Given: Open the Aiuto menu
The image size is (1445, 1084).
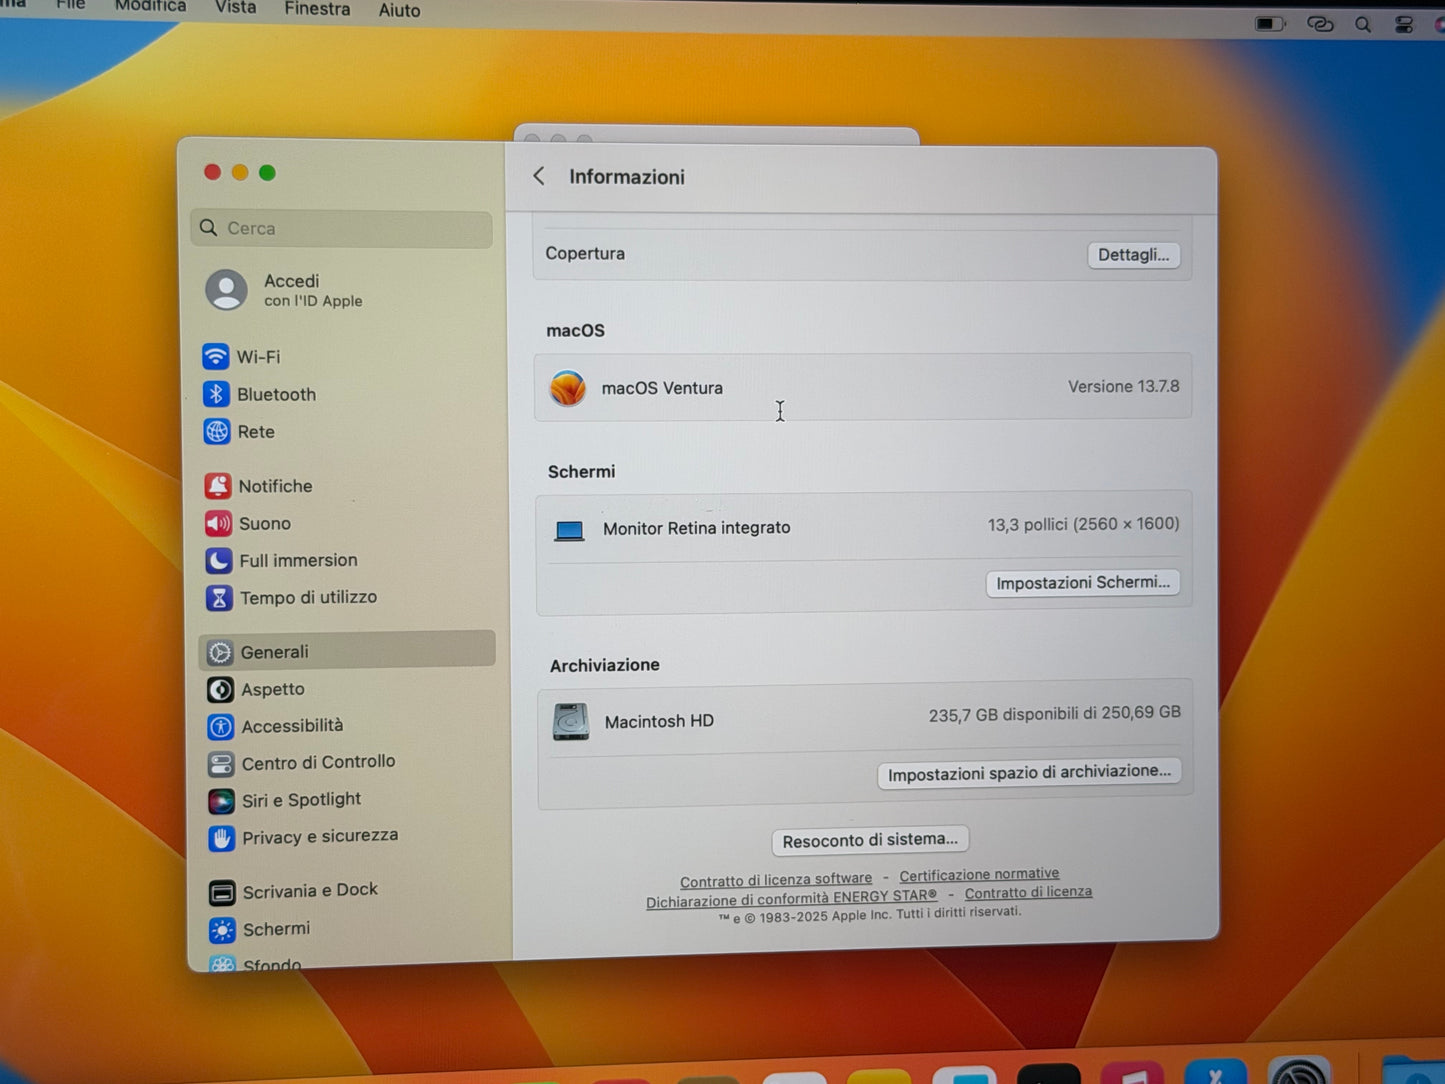Looking at the screenshot, I should (x=399, y=10).
